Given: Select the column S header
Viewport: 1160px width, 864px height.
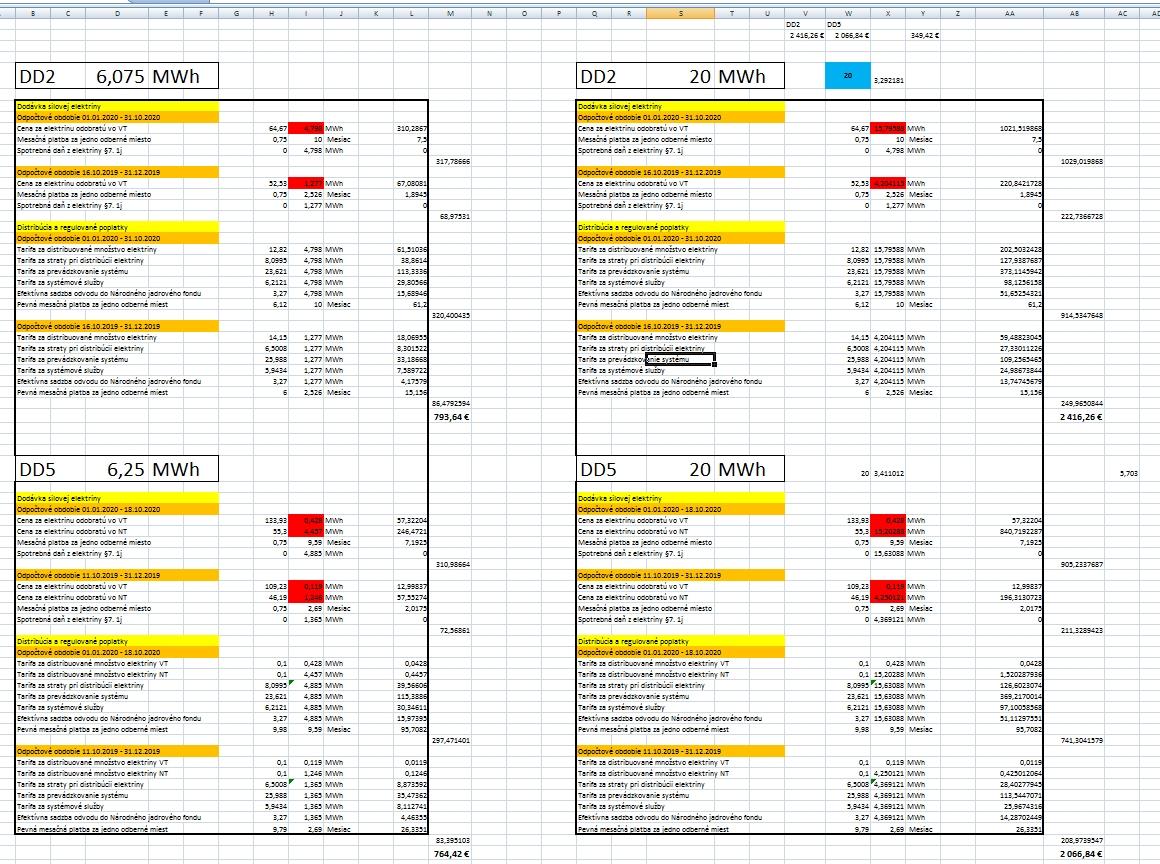Looking at the screenshot, I should (x=680, y=13).
